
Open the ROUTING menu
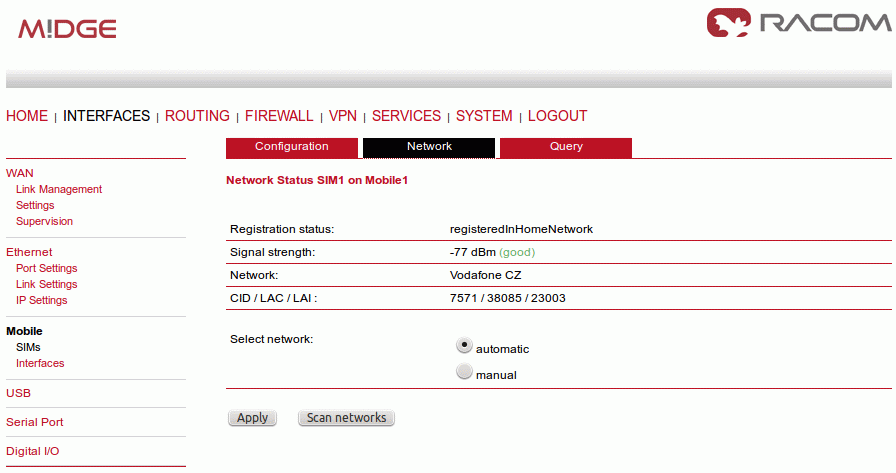coord(197,116)
